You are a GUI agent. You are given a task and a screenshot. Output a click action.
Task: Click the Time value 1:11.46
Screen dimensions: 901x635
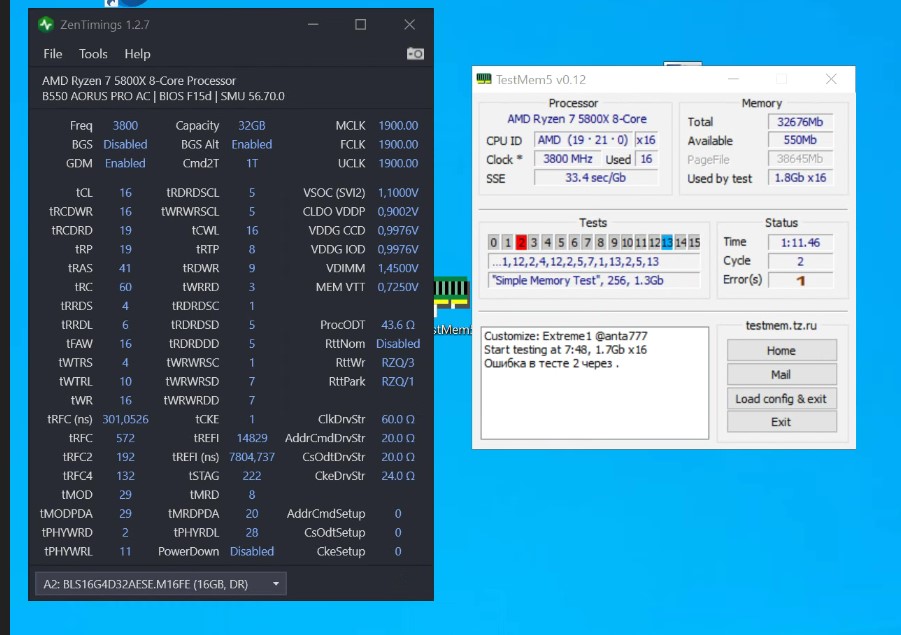pyautogui.click(x=800, y=243)
